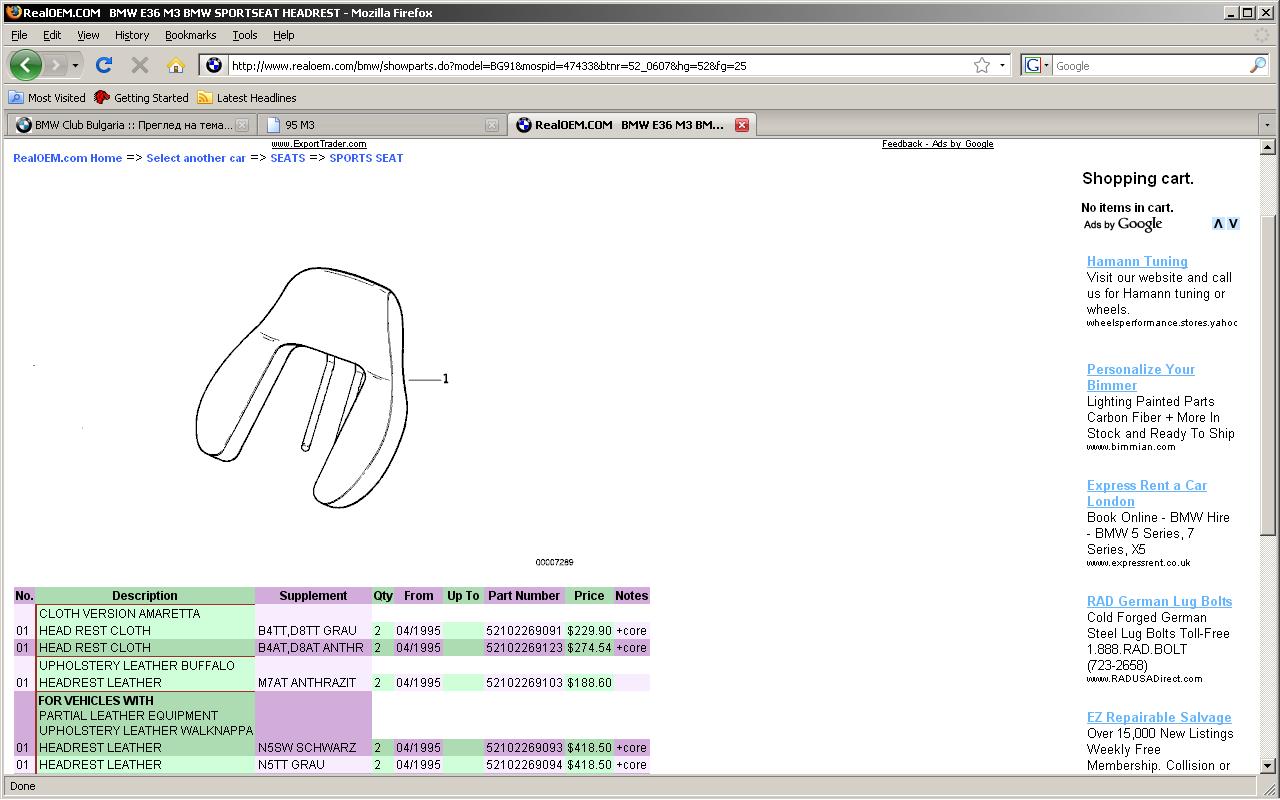The height and width of the screenshot is (800, 1280).
Task: Open the View menu
Action: [x=88, y=35]
